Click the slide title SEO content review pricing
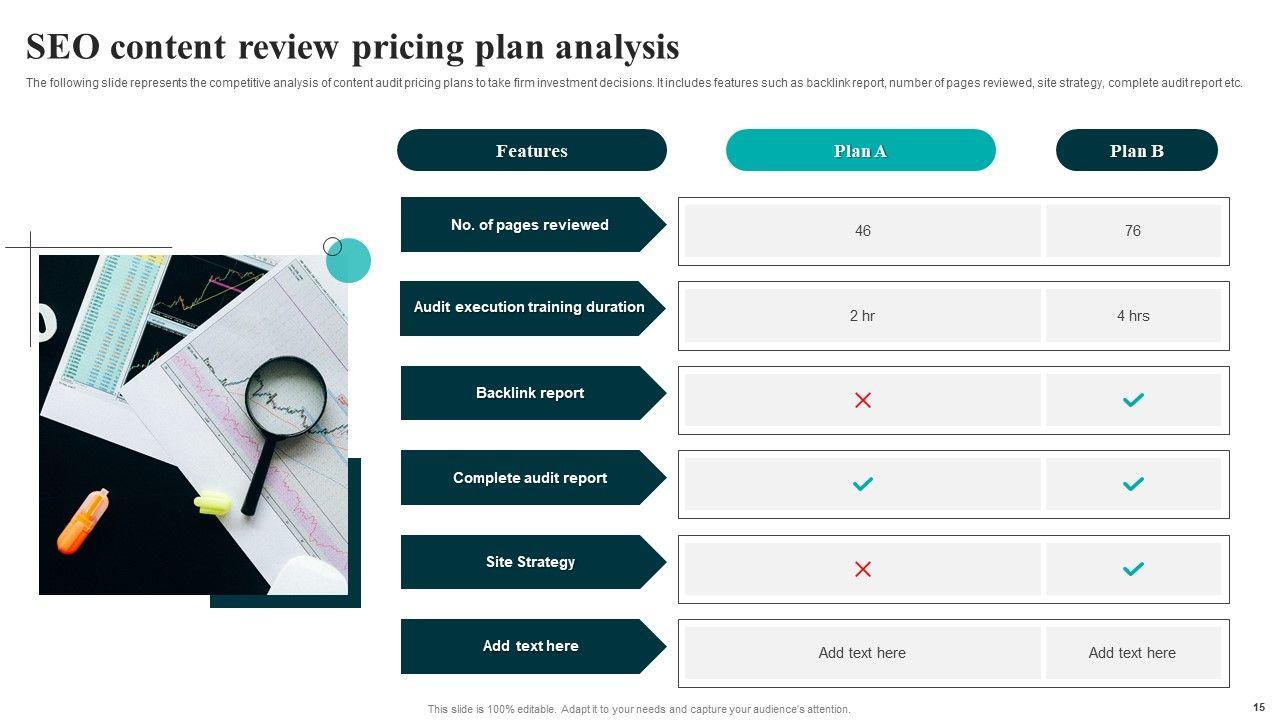The width and height of the screenshot is (1280, 720). coord(353,47)
